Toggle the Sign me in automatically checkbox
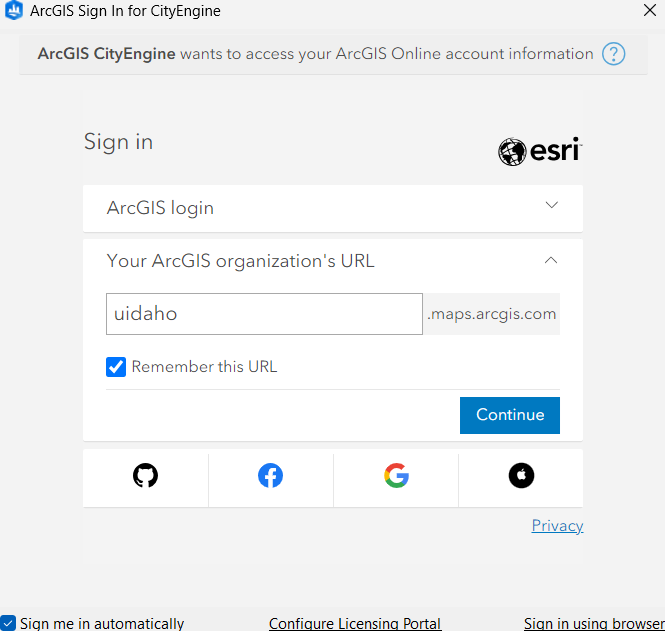The height and width of the screenshot is (631, 665). coord(8,623)
